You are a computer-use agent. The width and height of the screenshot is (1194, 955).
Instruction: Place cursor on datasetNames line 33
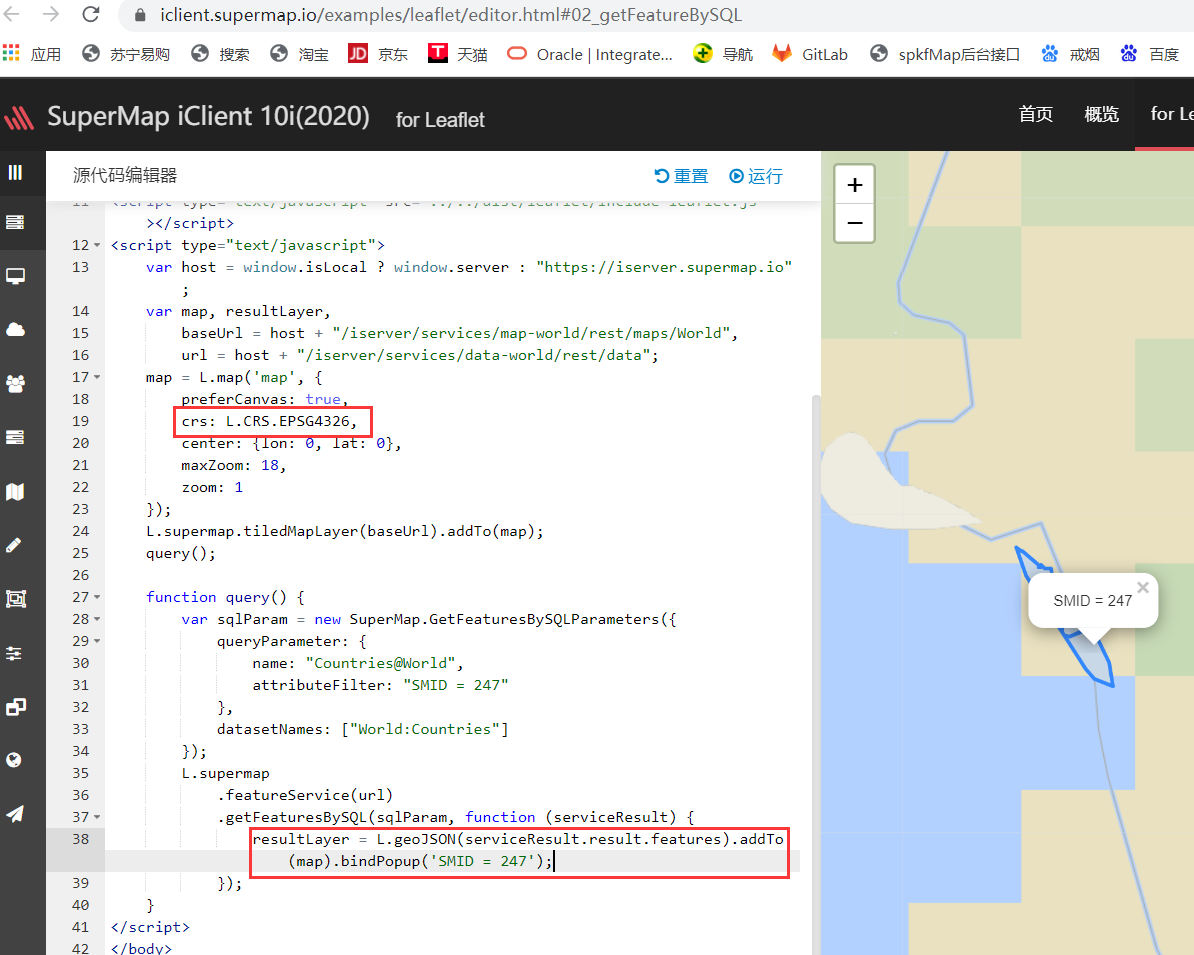click(x=362, y=730)
